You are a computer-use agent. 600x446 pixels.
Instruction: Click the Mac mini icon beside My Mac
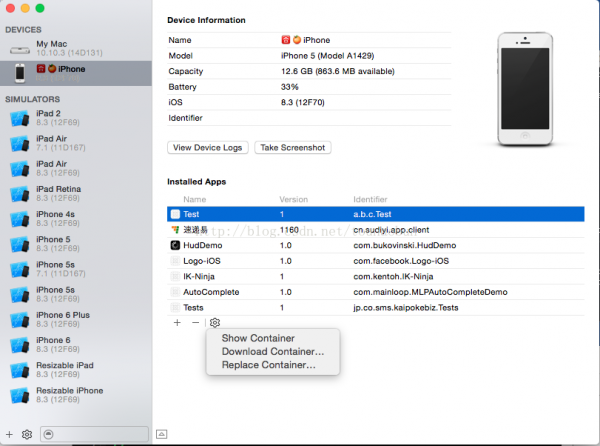tap(20, 50)
